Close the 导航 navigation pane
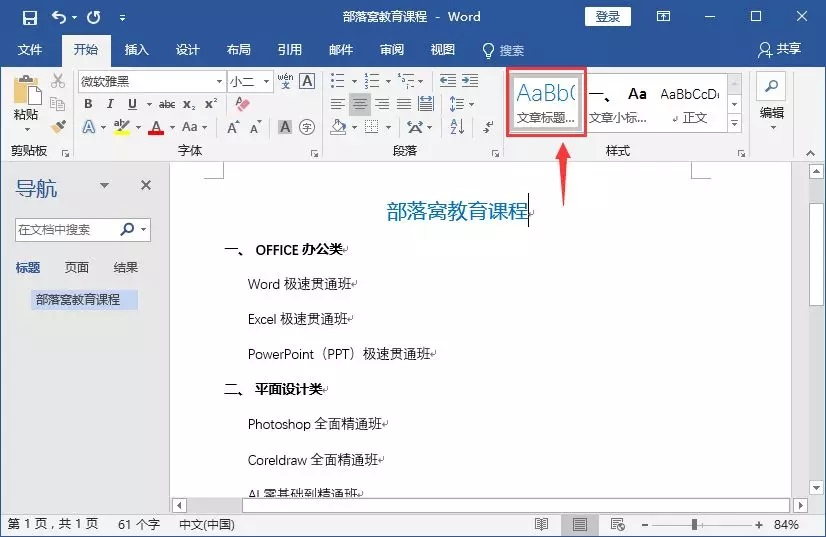826x537 pixels. pyautogui.click(x=146, y=185)
